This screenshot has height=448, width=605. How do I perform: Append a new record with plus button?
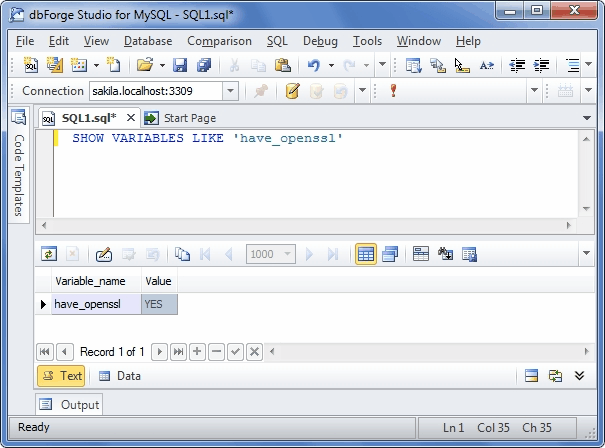click(197, 352)
